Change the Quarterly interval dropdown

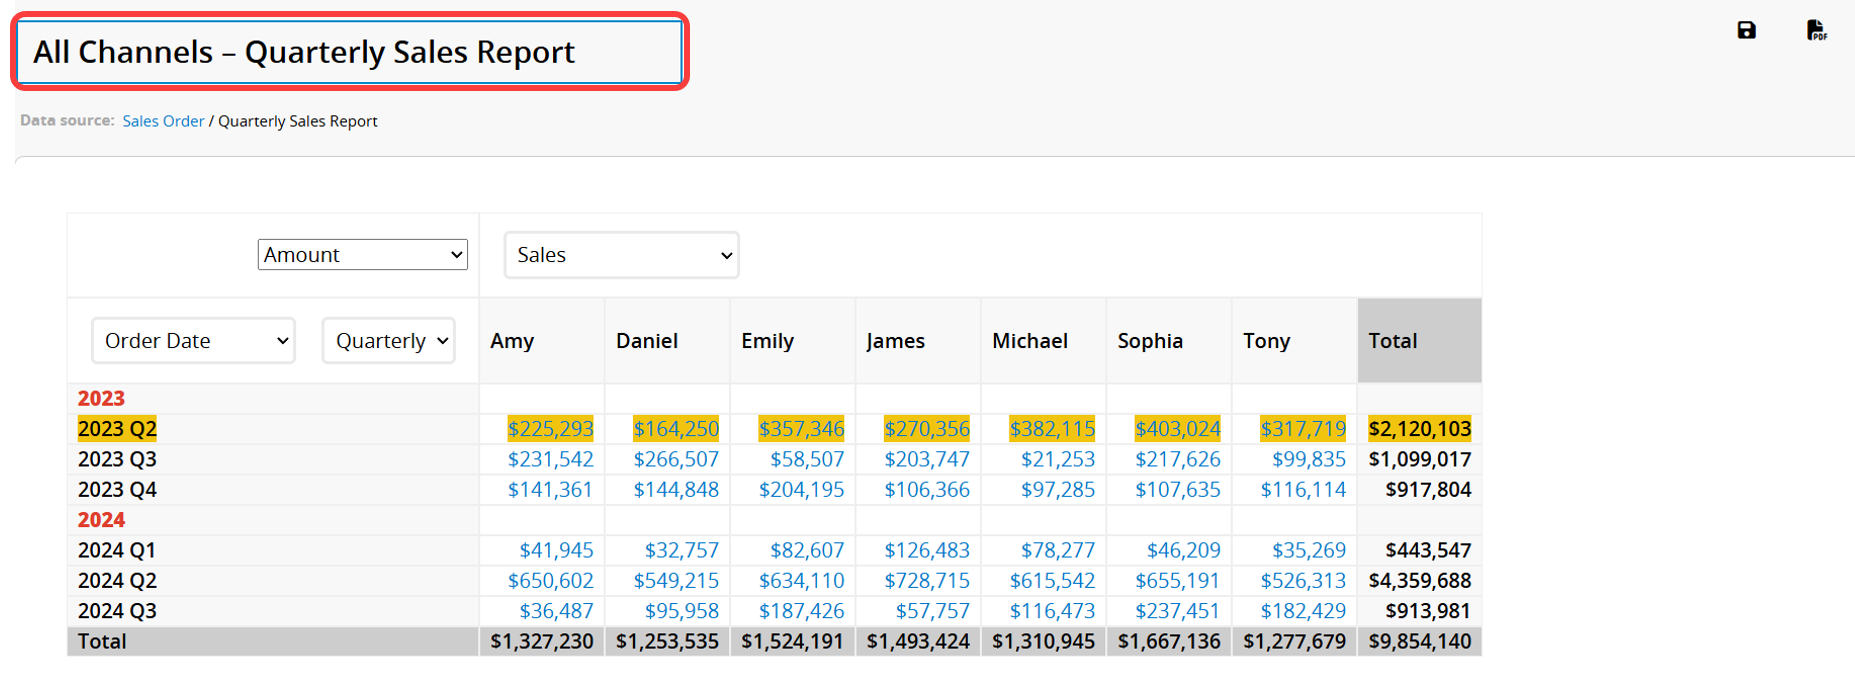388,341
